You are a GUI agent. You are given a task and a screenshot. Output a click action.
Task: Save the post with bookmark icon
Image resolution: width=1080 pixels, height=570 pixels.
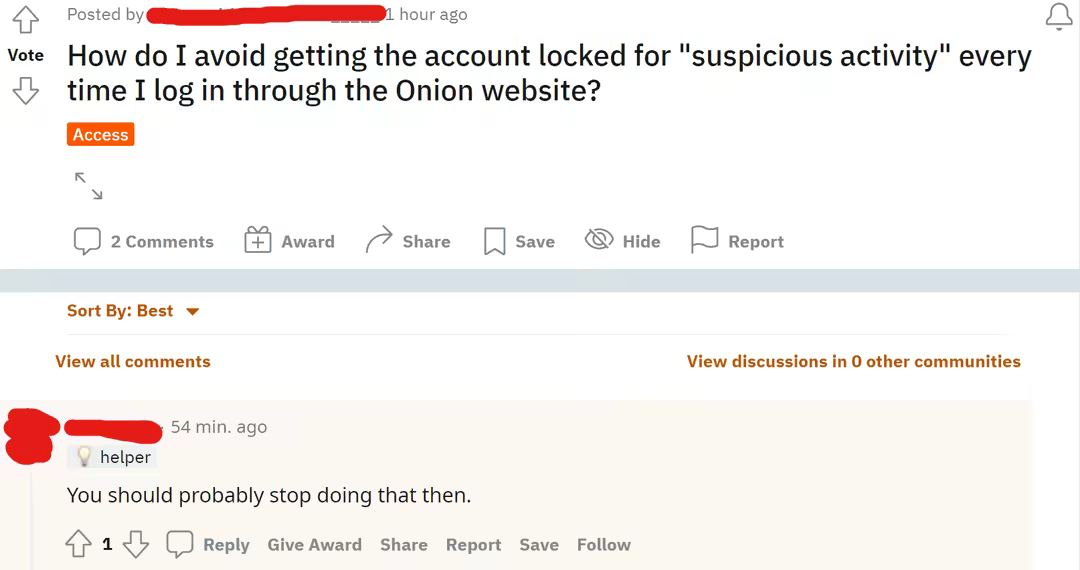tap(519, 241)
